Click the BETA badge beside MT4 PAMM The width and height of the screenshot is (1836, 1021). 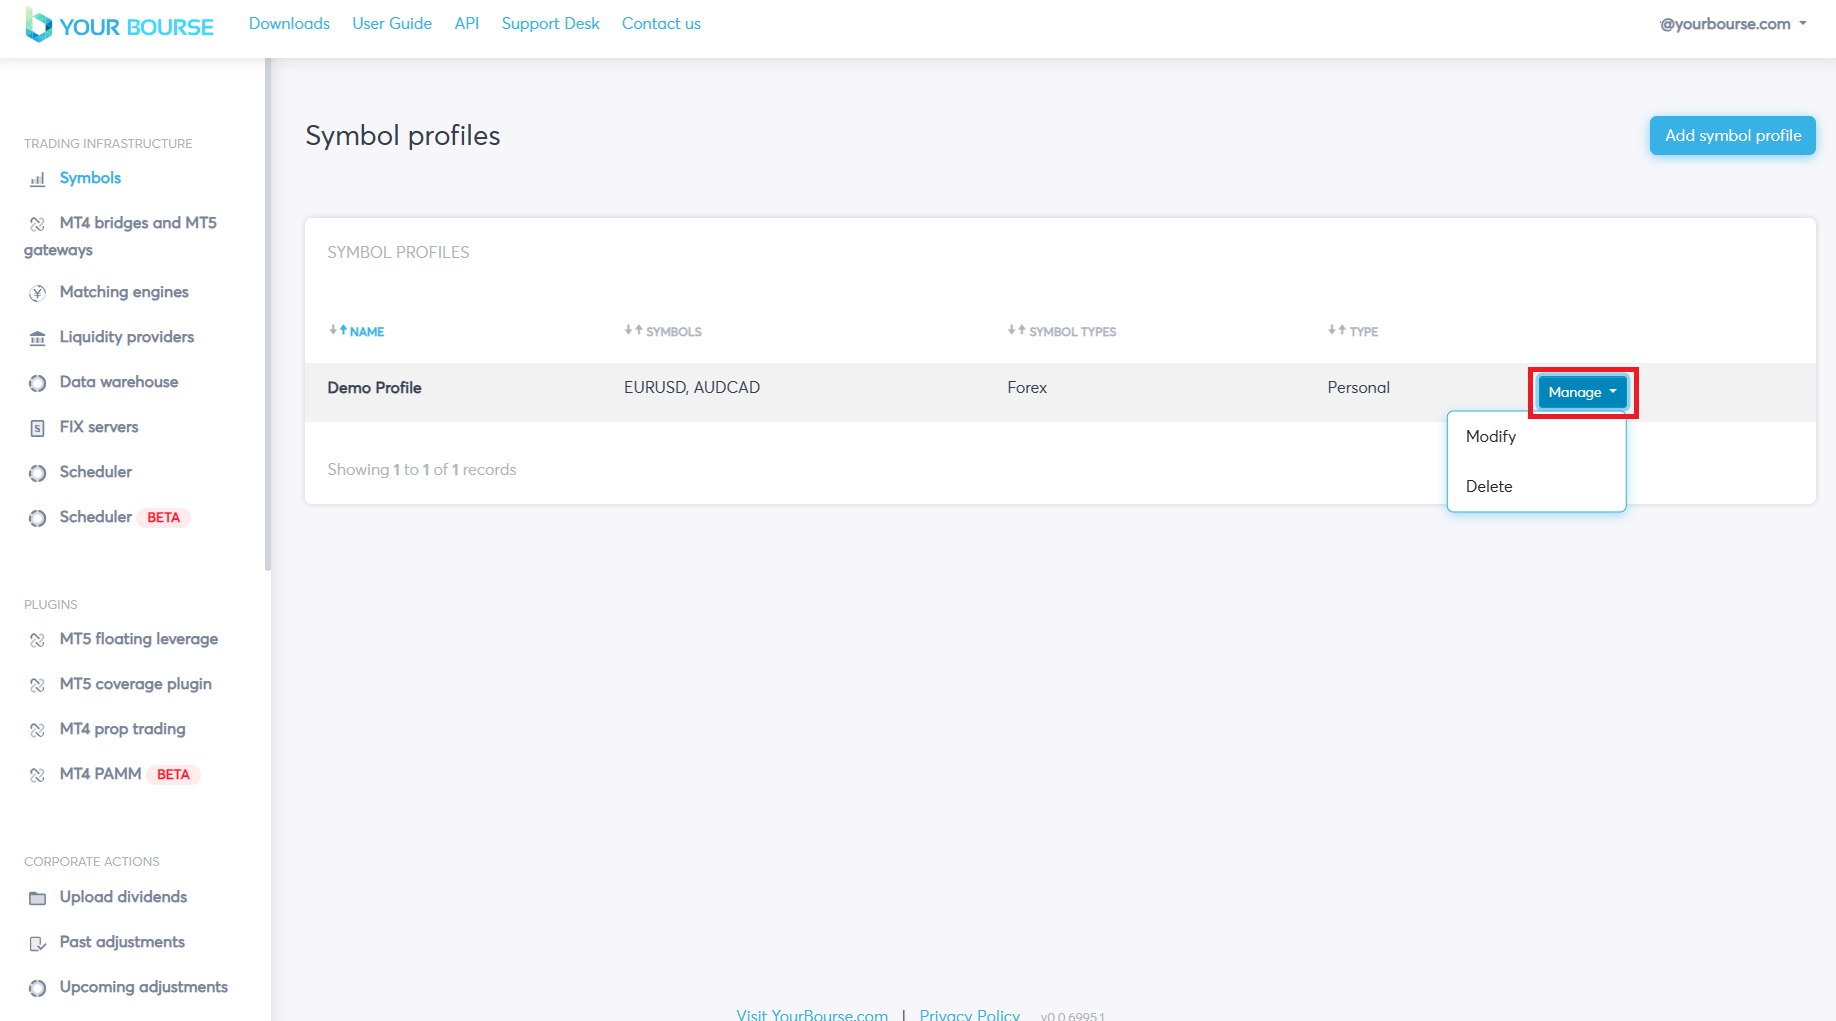(x=173, y=775)
